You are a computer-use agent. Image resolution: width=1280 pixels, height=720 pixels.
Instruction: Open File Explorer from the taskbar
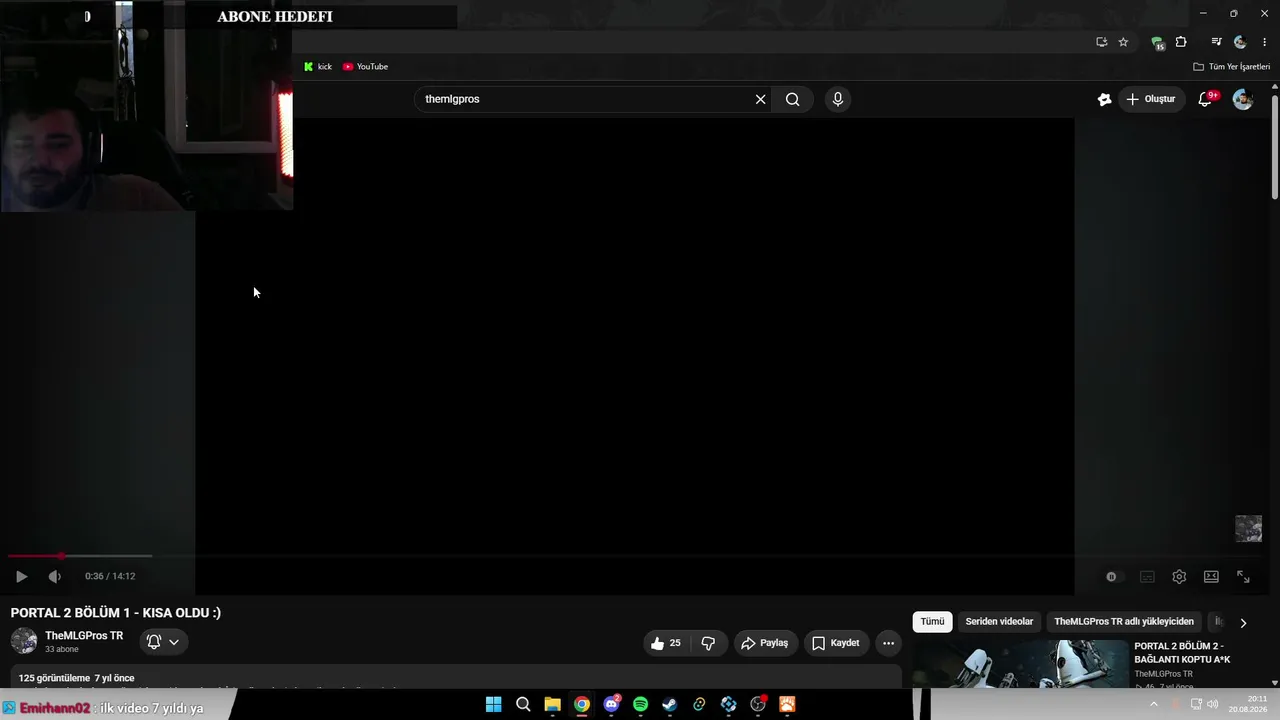[x=552, y=705]
